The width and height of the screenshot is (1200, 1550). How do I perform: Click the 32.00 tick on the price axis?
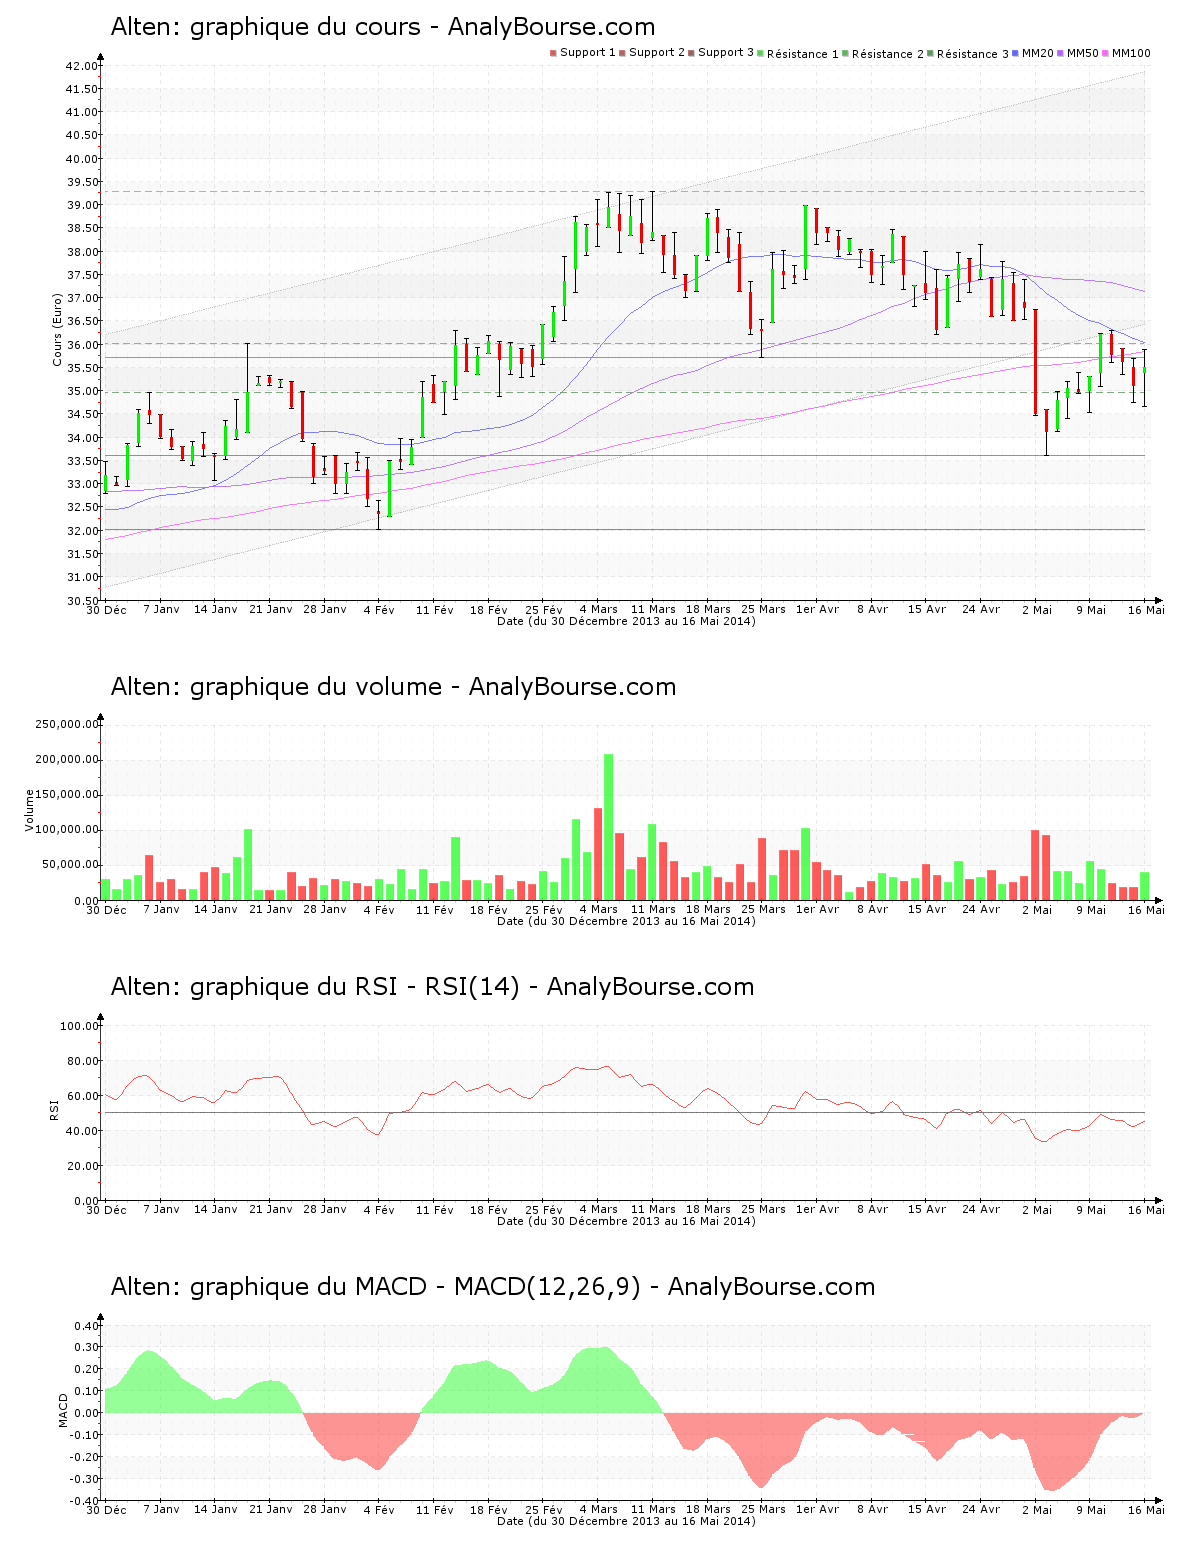(x=83, y=531)
